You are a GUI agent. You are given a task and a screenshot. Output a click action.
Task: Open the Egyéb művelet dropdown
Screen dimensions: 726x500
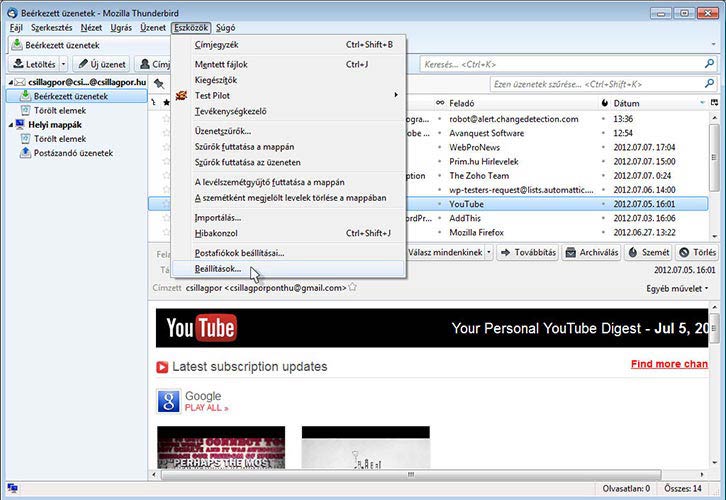pos(677,288)
